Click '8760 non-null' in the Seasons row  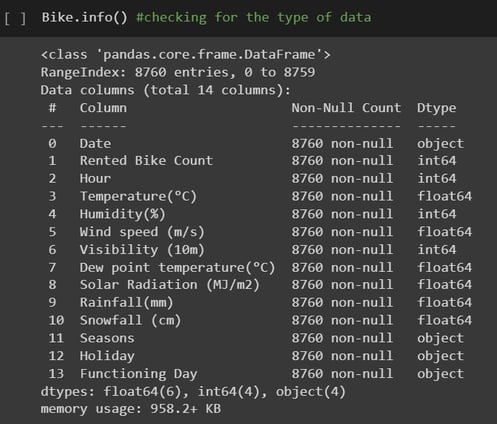[x=342, y=338]
